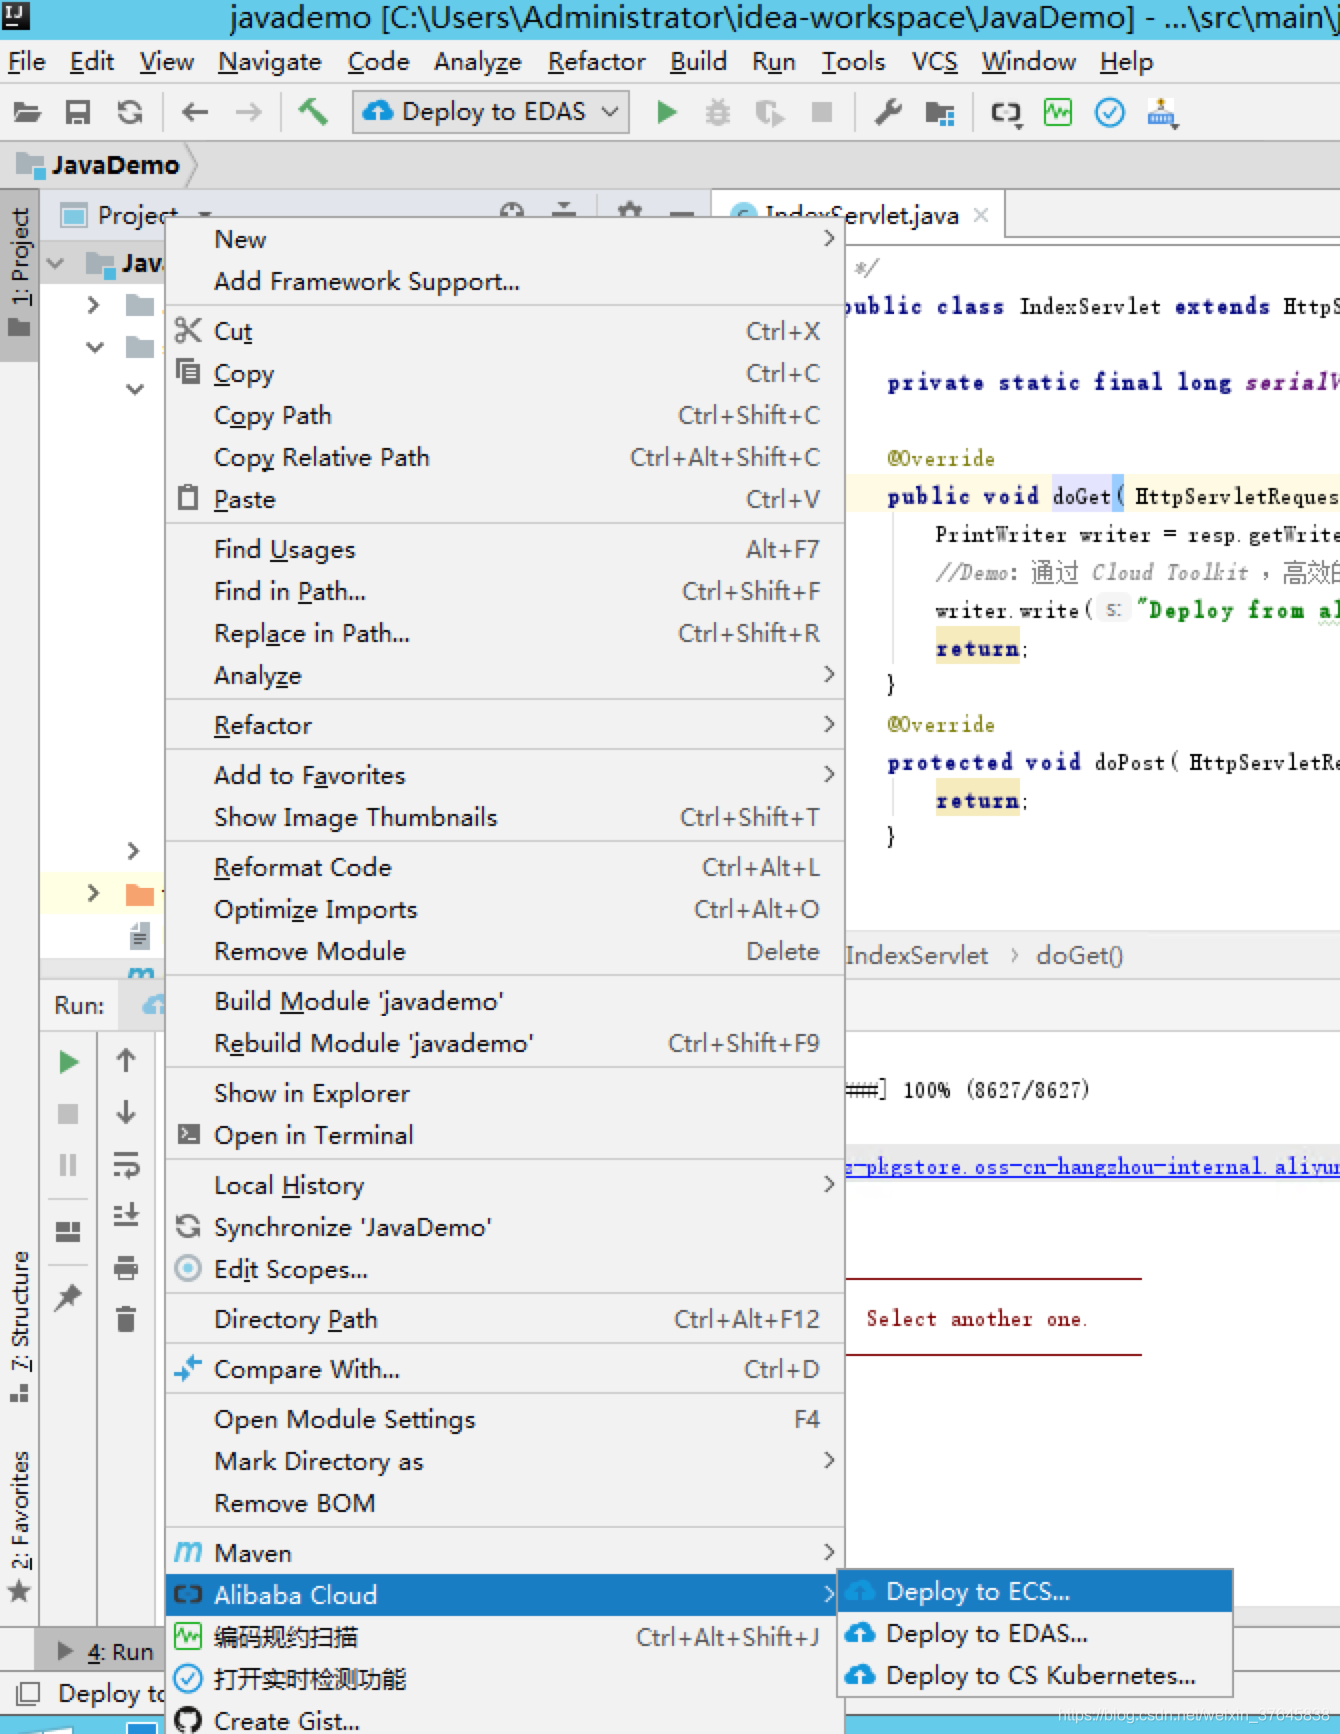Navigate forward with the right arrow icon
This screenshot has width=1340, height=1734.
pyautogui.click(x=248, y=112)
